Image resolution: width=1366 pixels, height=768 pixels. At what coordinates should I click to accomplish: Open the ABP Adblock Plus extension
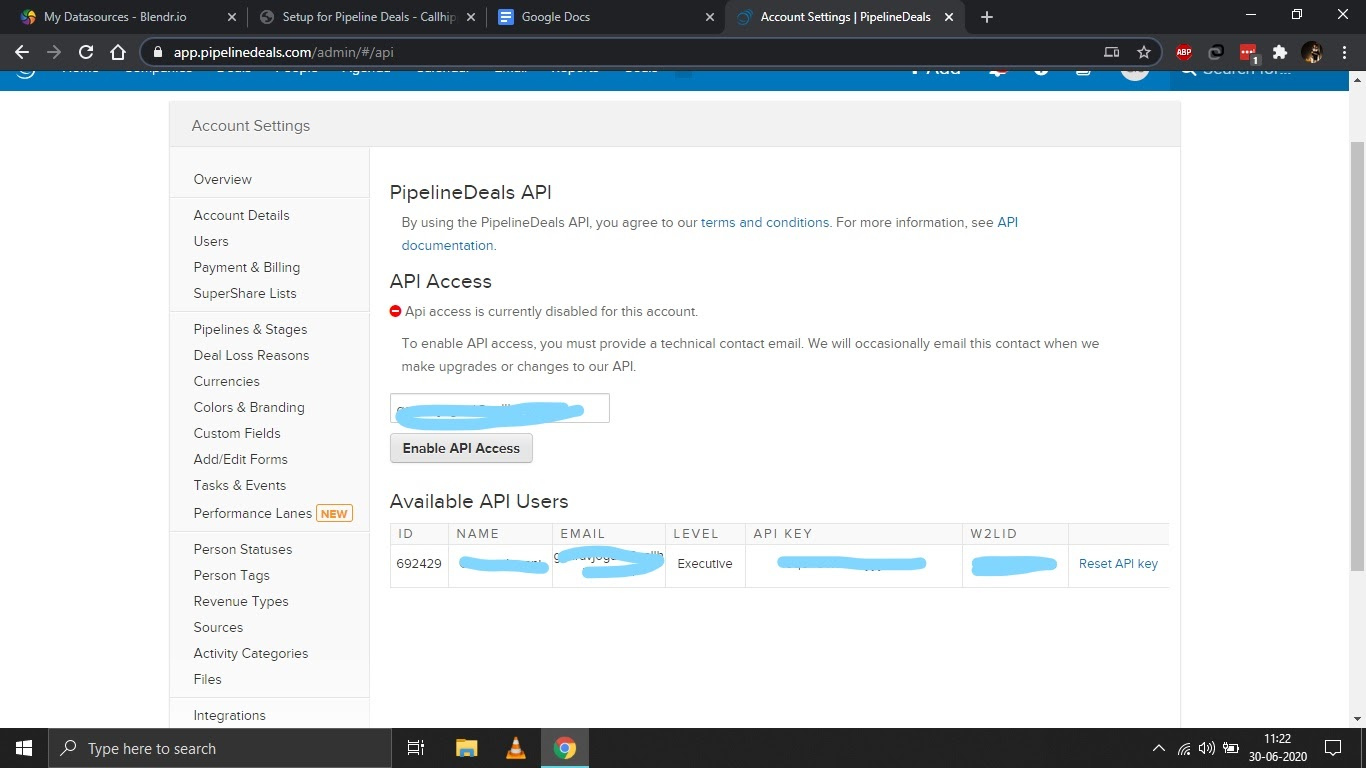point(1184,52)
